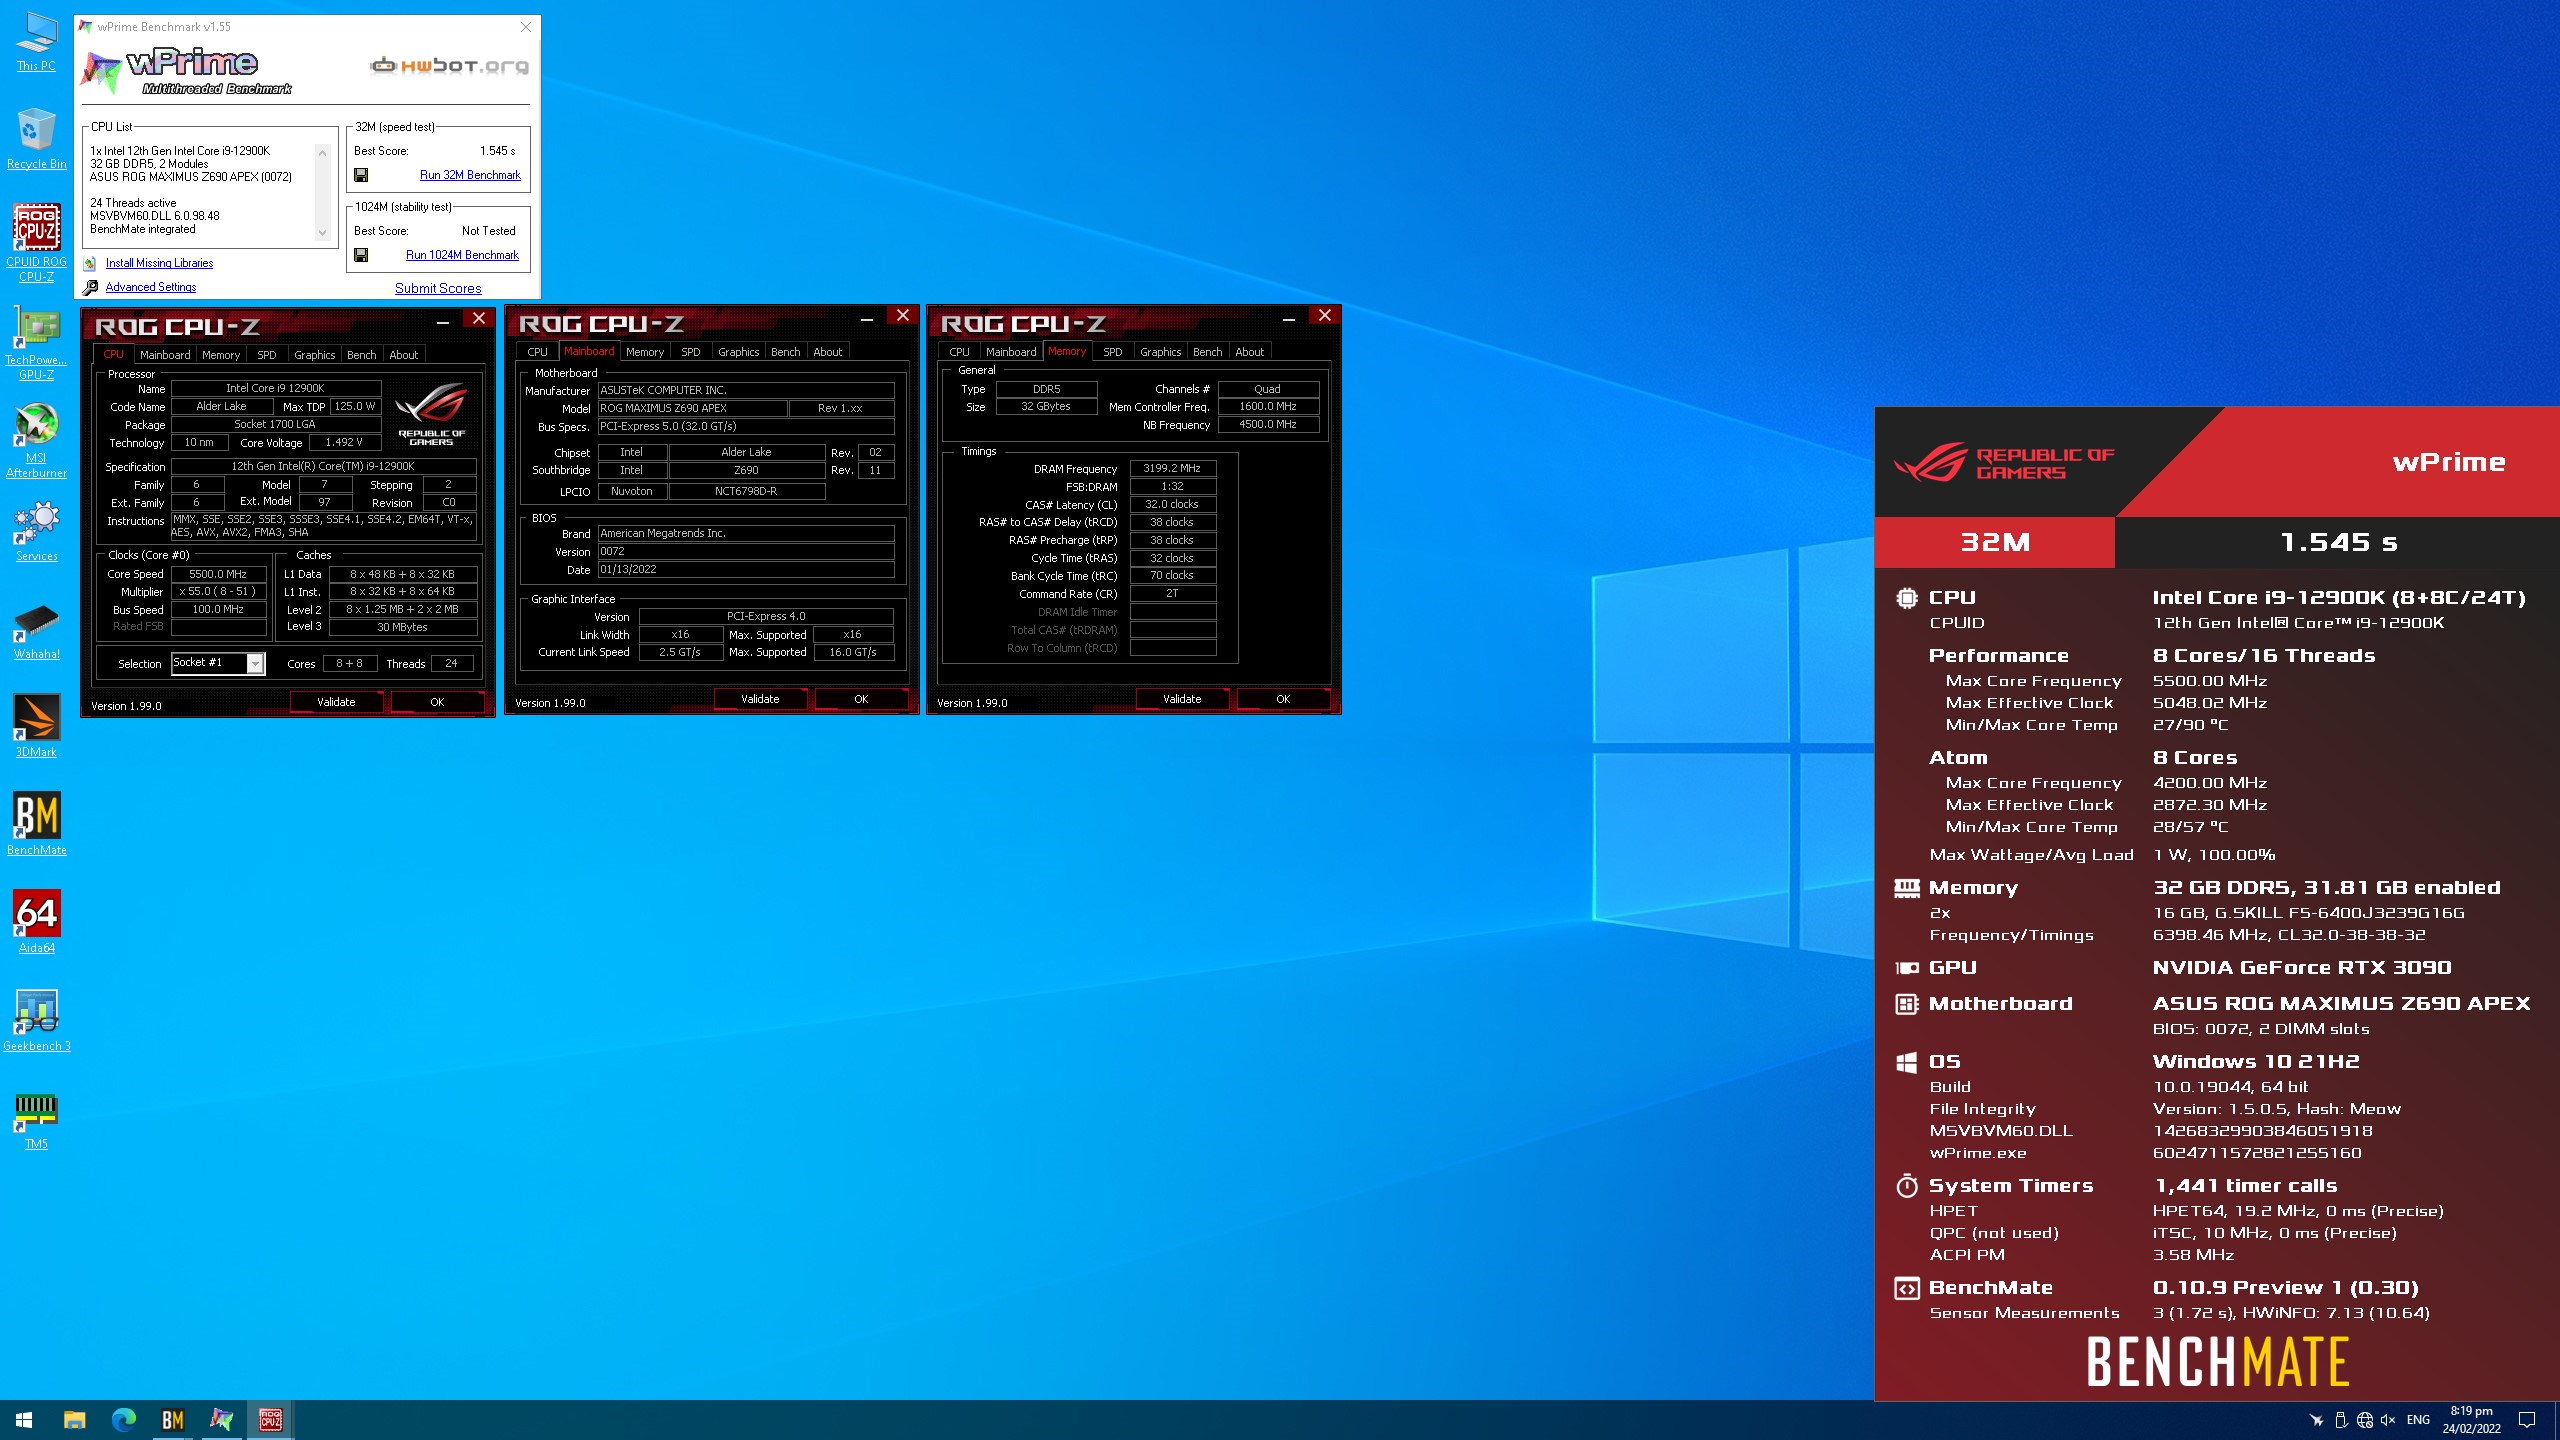
Task: Click Core Speed value 5500.0 MHz
Action: (x=218, y=574)
